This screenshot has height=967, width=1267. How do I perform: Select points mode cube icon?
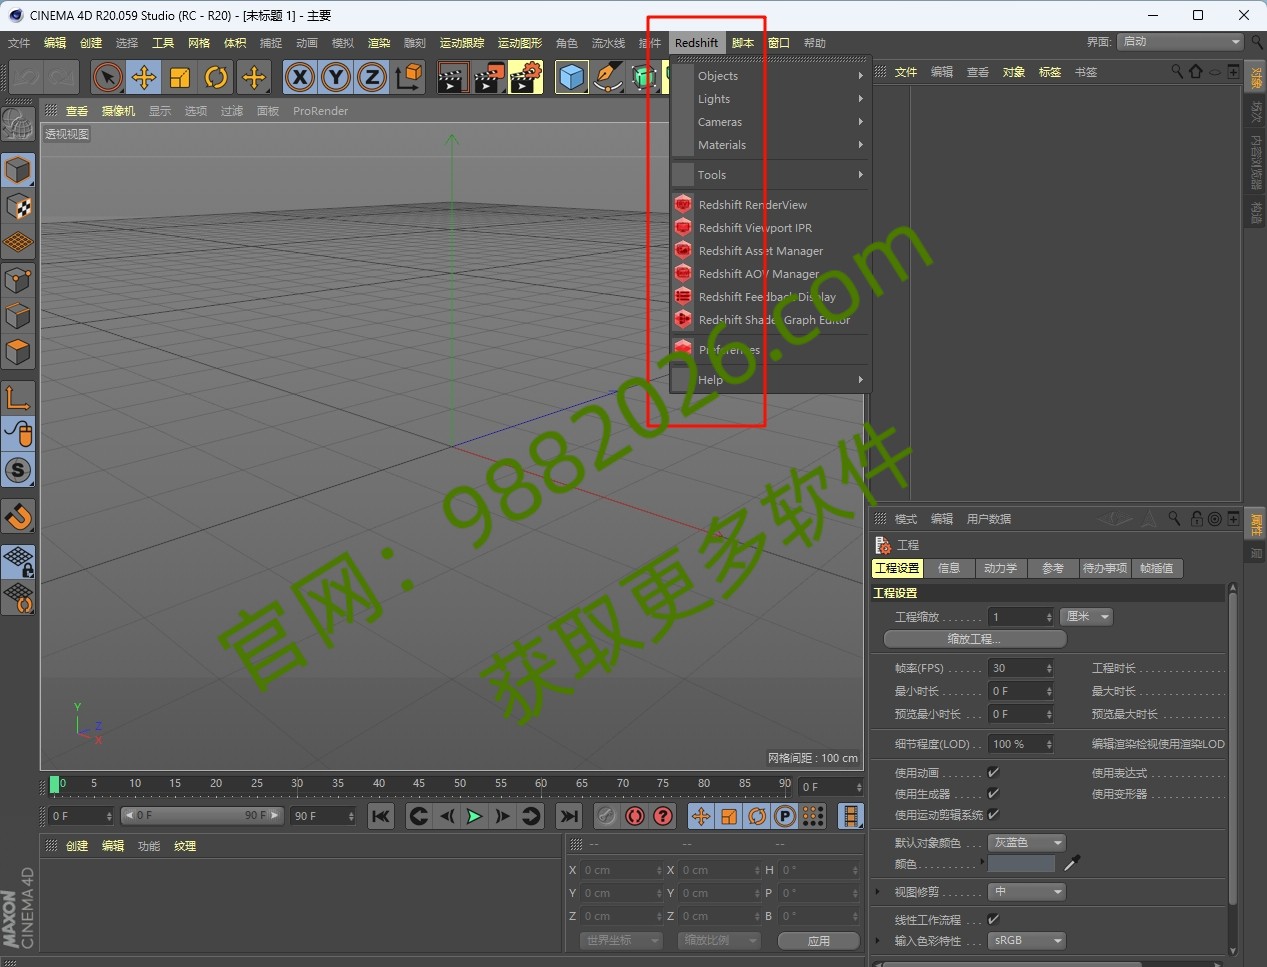click(18, 280)
